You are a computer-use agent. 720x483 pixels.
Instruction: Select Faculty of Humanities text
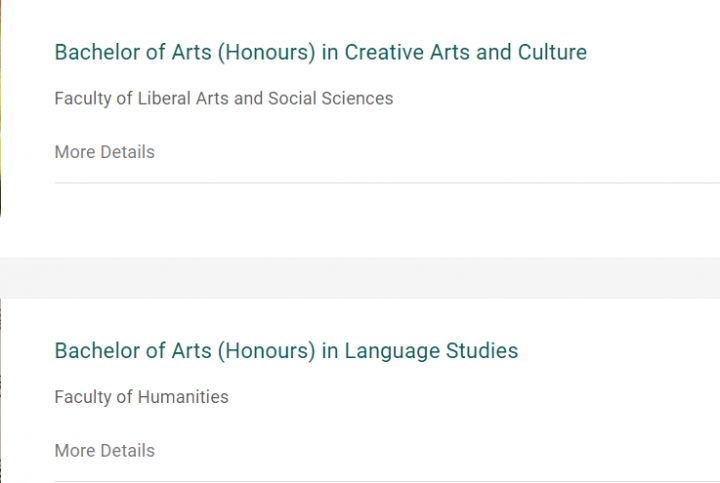pyautogui.click(x=141, y=397)
